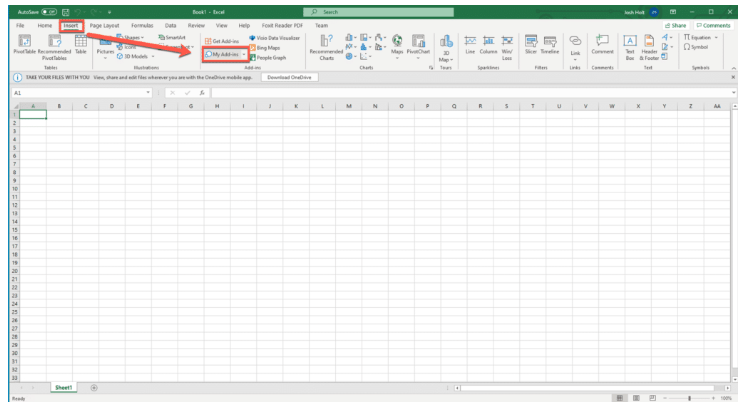743x411 pixels.
Task: Select the Sheet1 tab
Action: (63, 388)
